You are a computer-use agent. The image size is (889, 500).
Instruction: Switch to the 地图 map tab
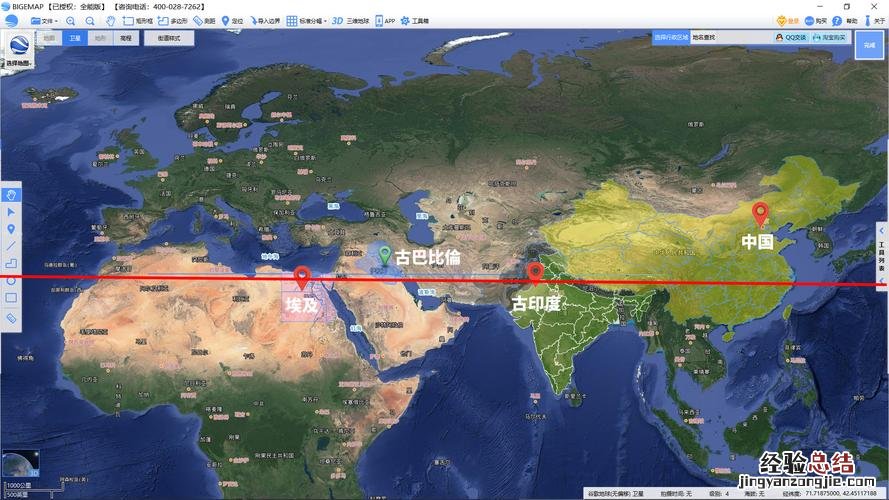(x=49, y=38)
